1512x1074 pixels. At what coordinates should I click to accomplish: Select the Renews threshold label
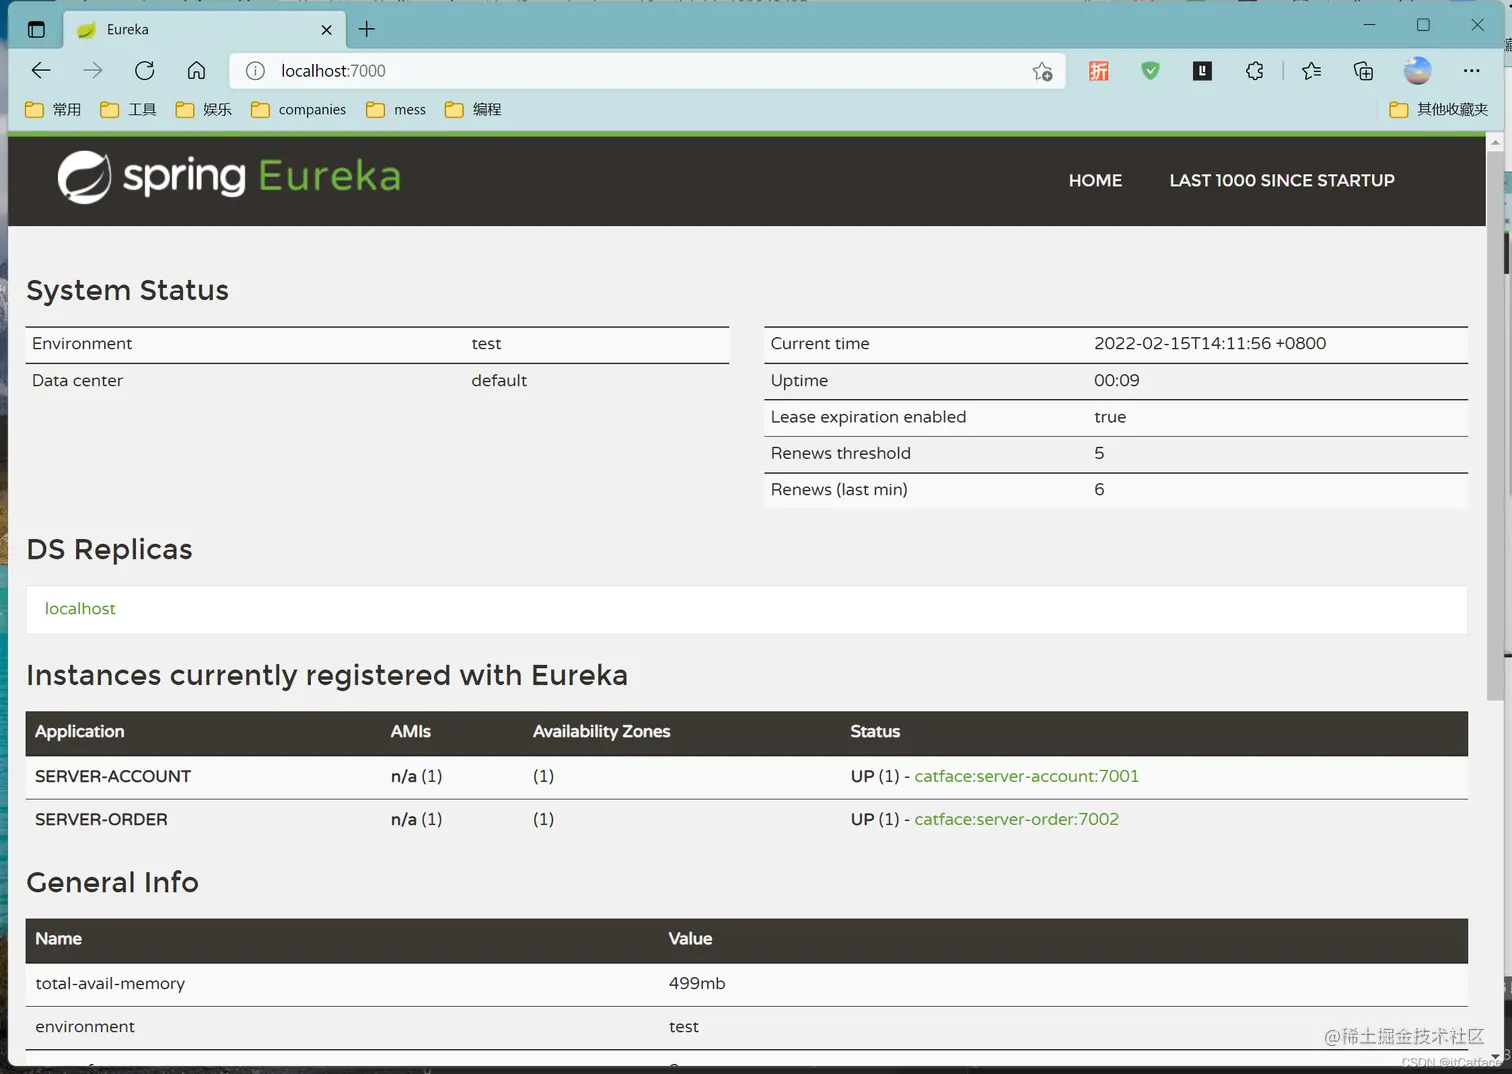[x=840, y=454]
